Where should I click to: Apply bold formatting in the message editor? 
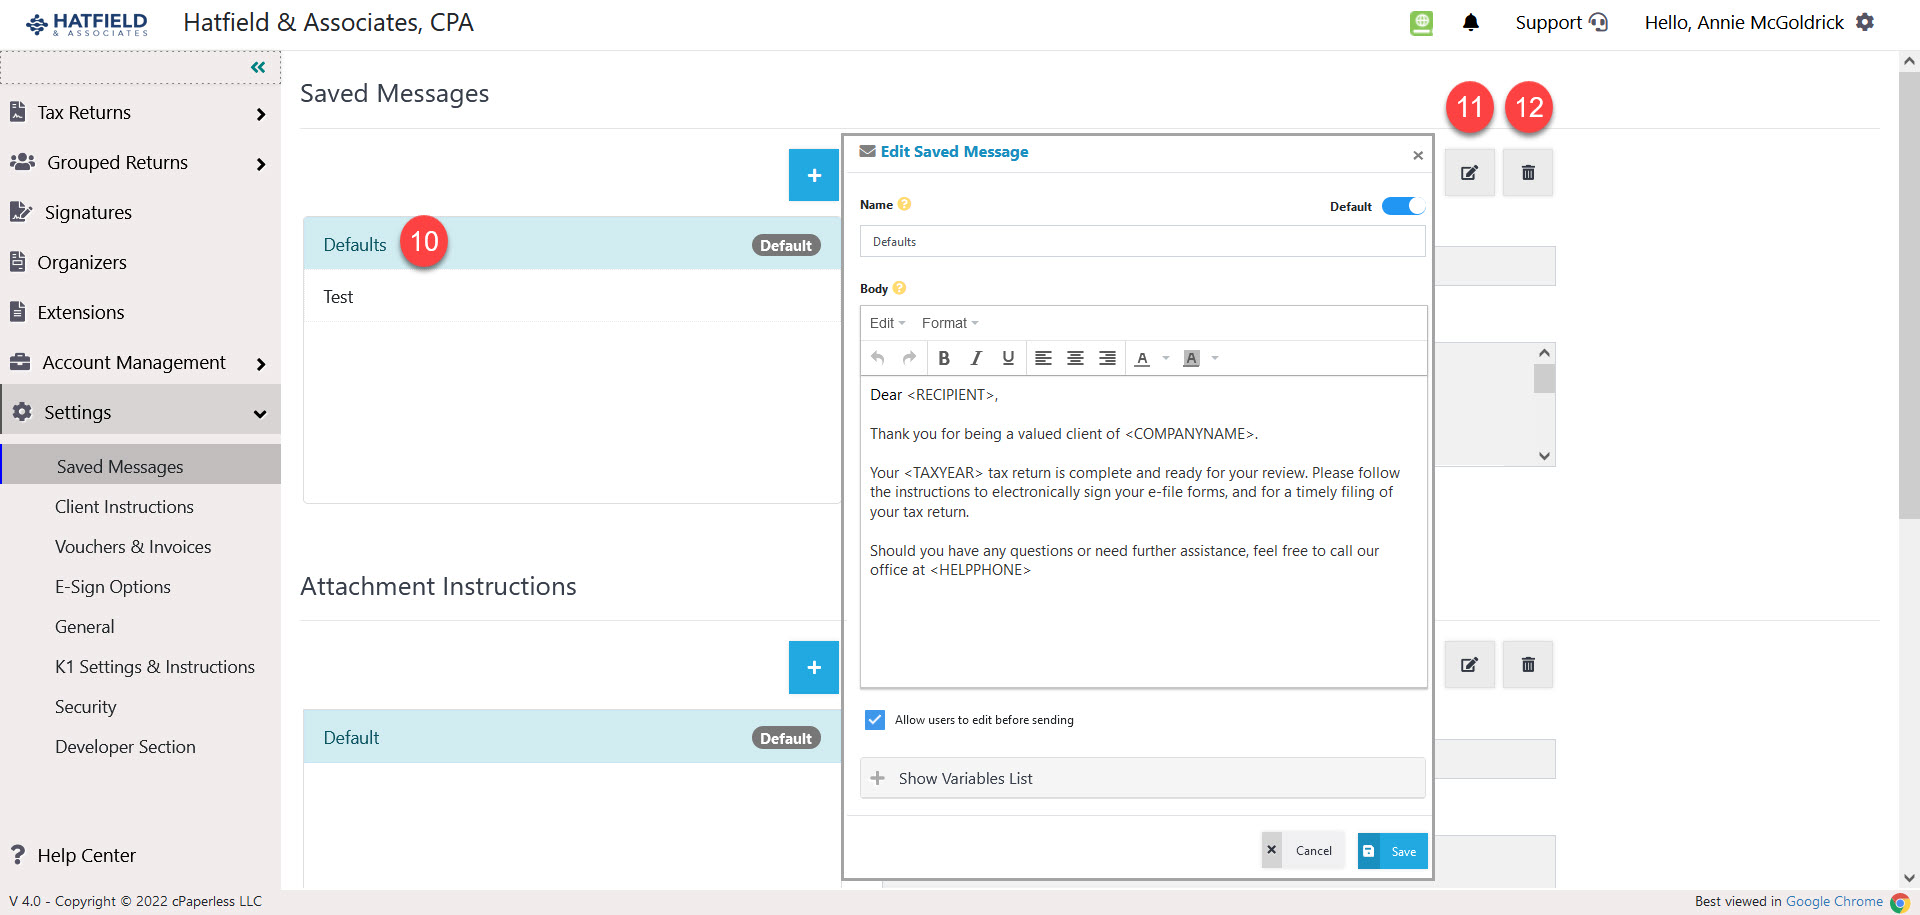coord(944,358)
